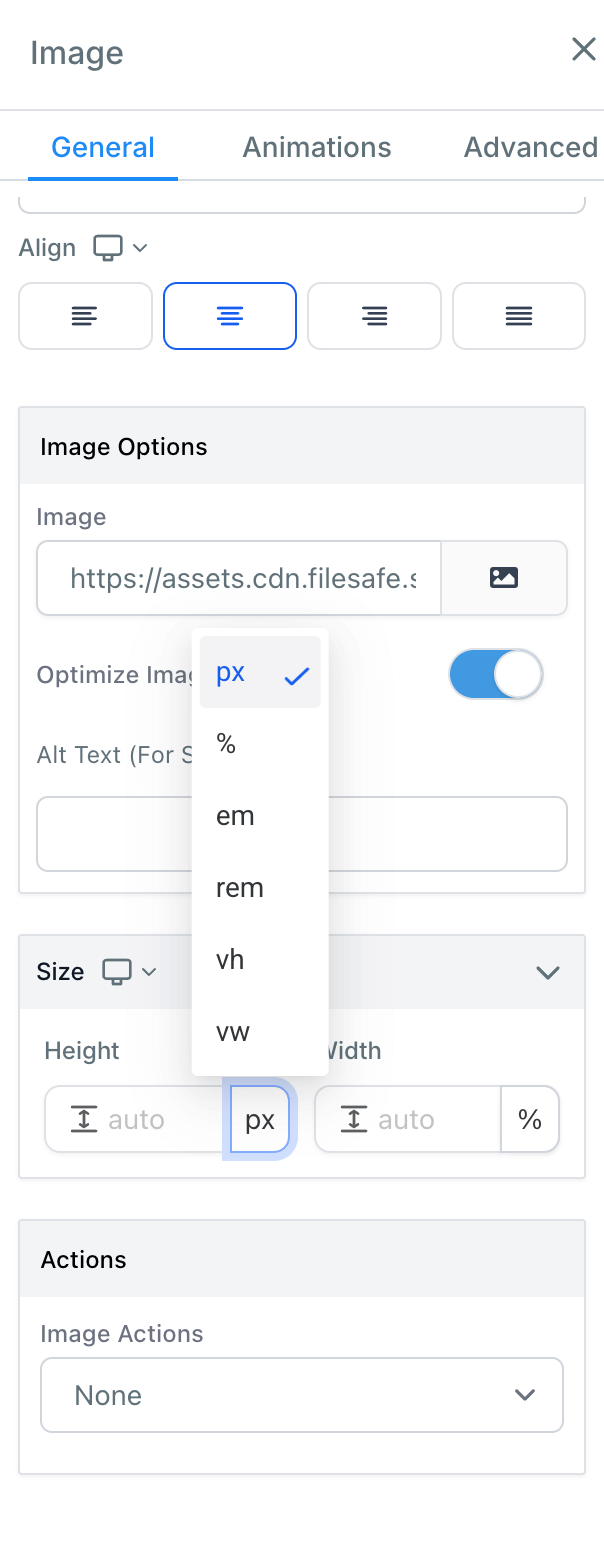
Task: Close the Image panel with X
Action: point(583,50)
